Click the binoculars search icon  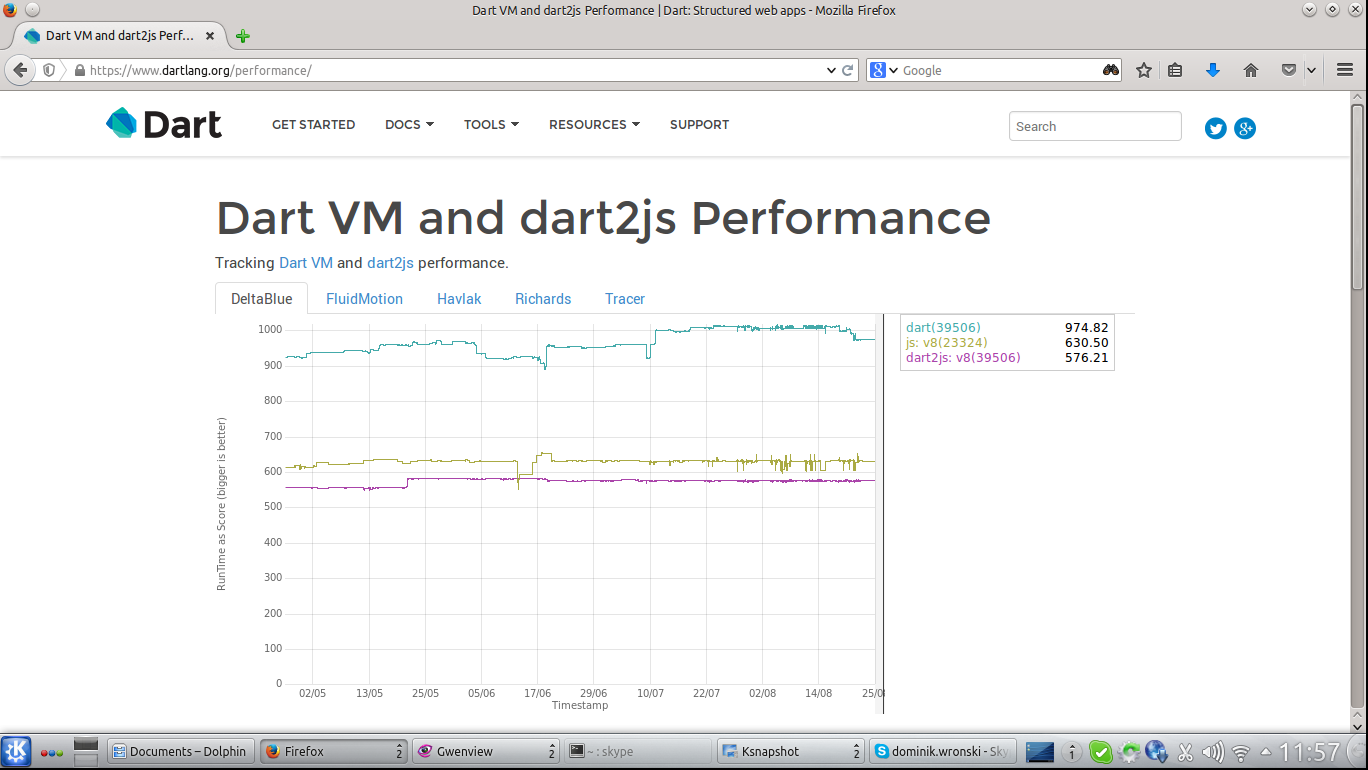pyautogui.click(x=1111, y=71)
